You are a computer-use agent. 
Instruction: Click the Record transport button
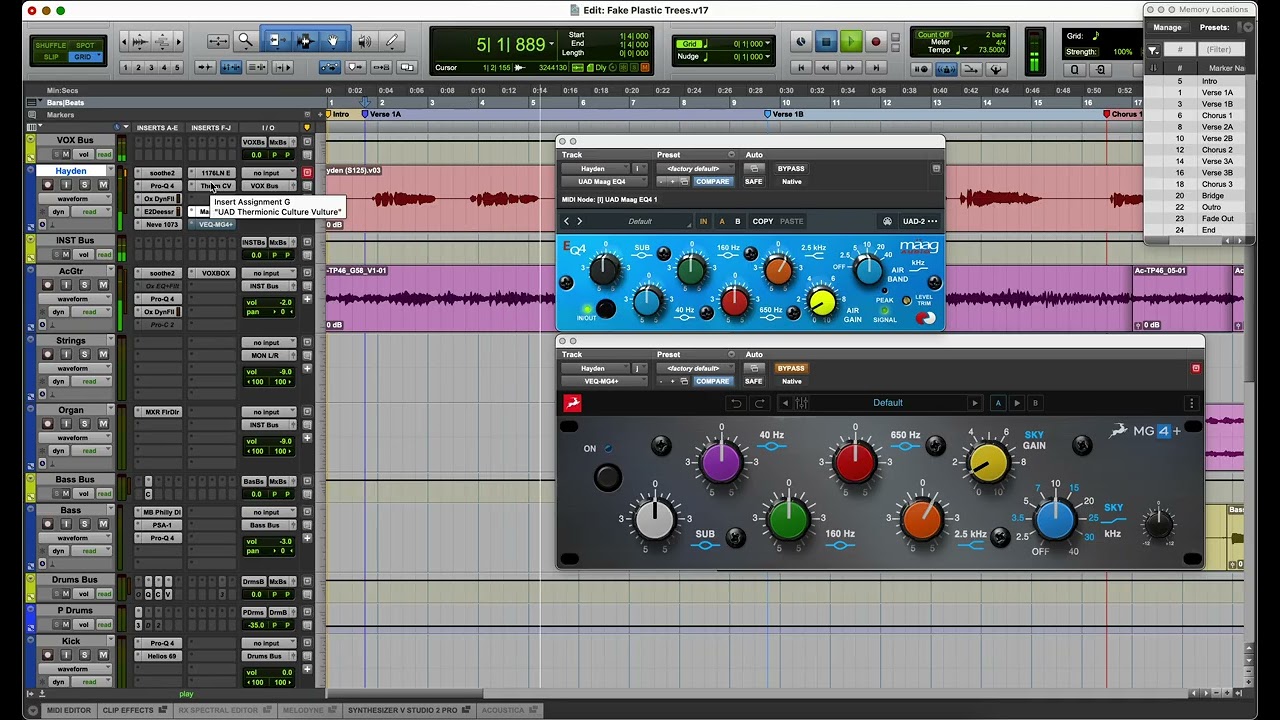(x=876, y=42)
